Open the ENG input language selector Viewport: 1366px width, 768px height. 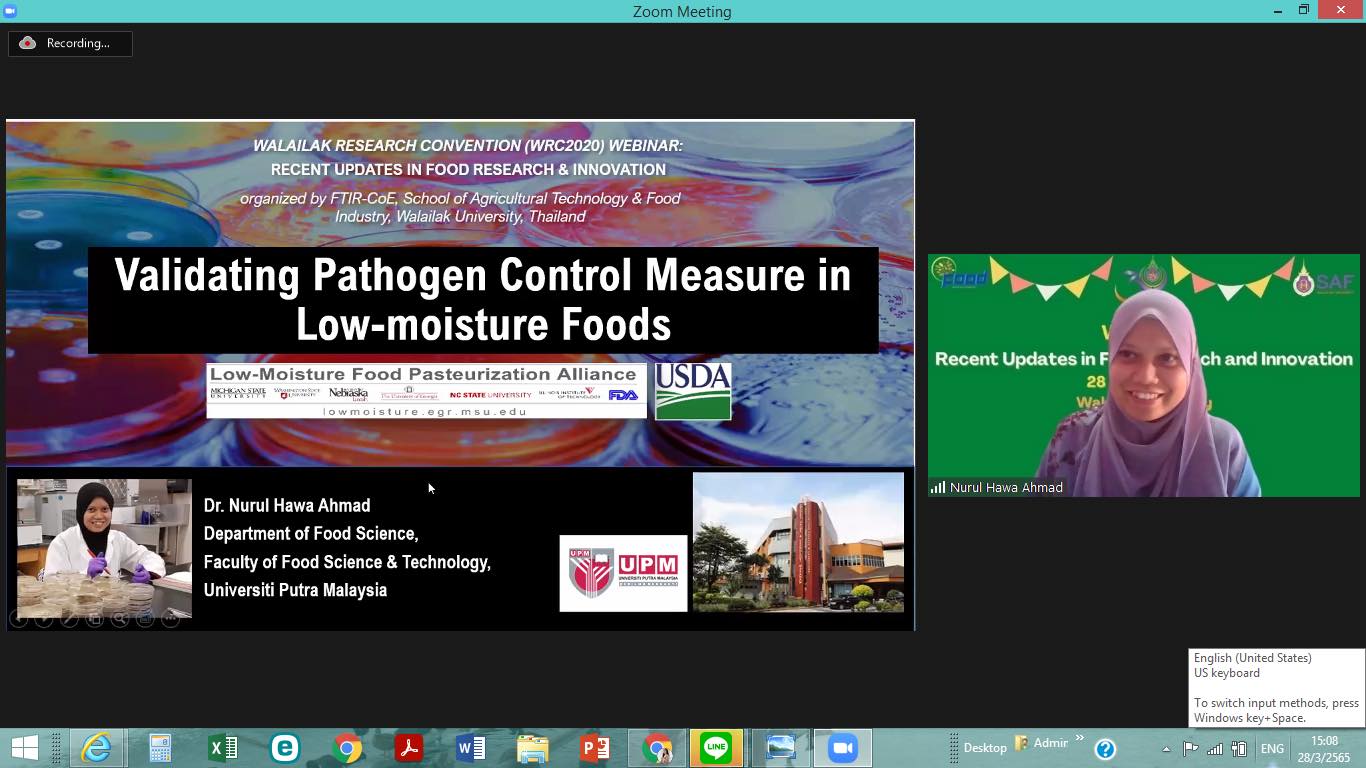(x=1272, y=749)
